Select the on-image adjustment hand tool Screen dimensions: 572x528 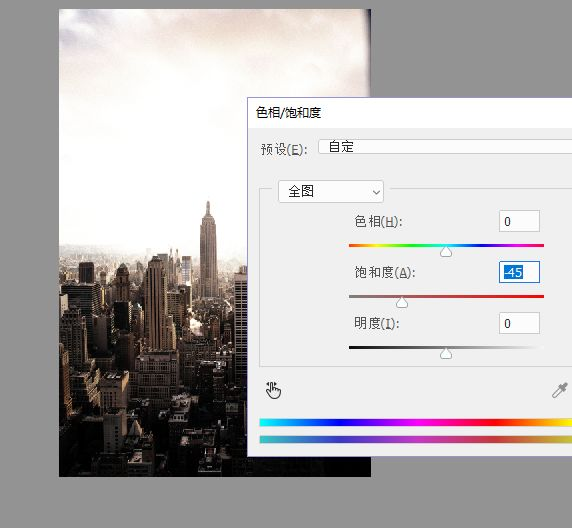(273, 390)
